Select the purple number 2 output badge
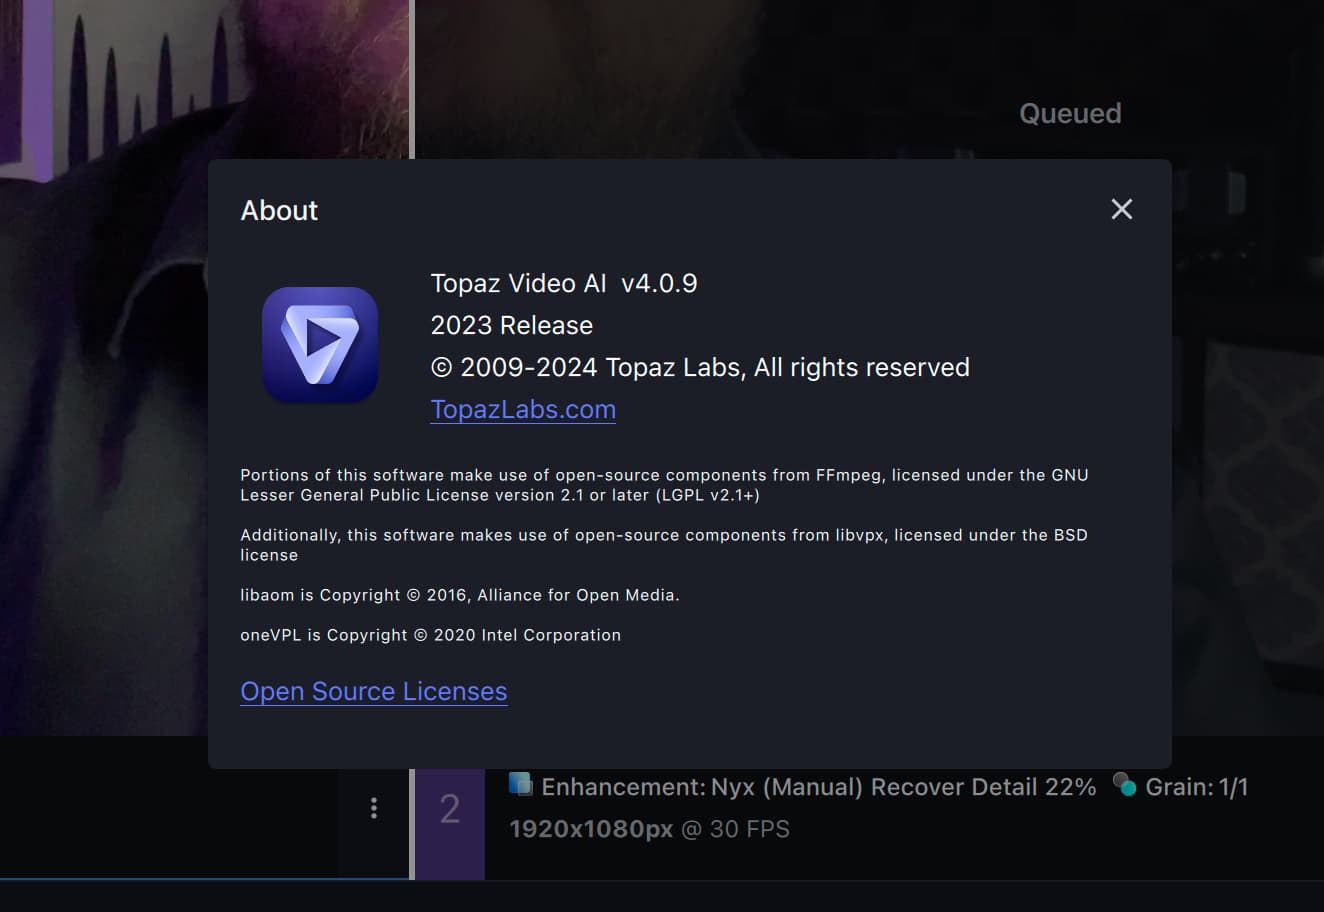The height and width of the screenshot is (912, 1324). 450,809
